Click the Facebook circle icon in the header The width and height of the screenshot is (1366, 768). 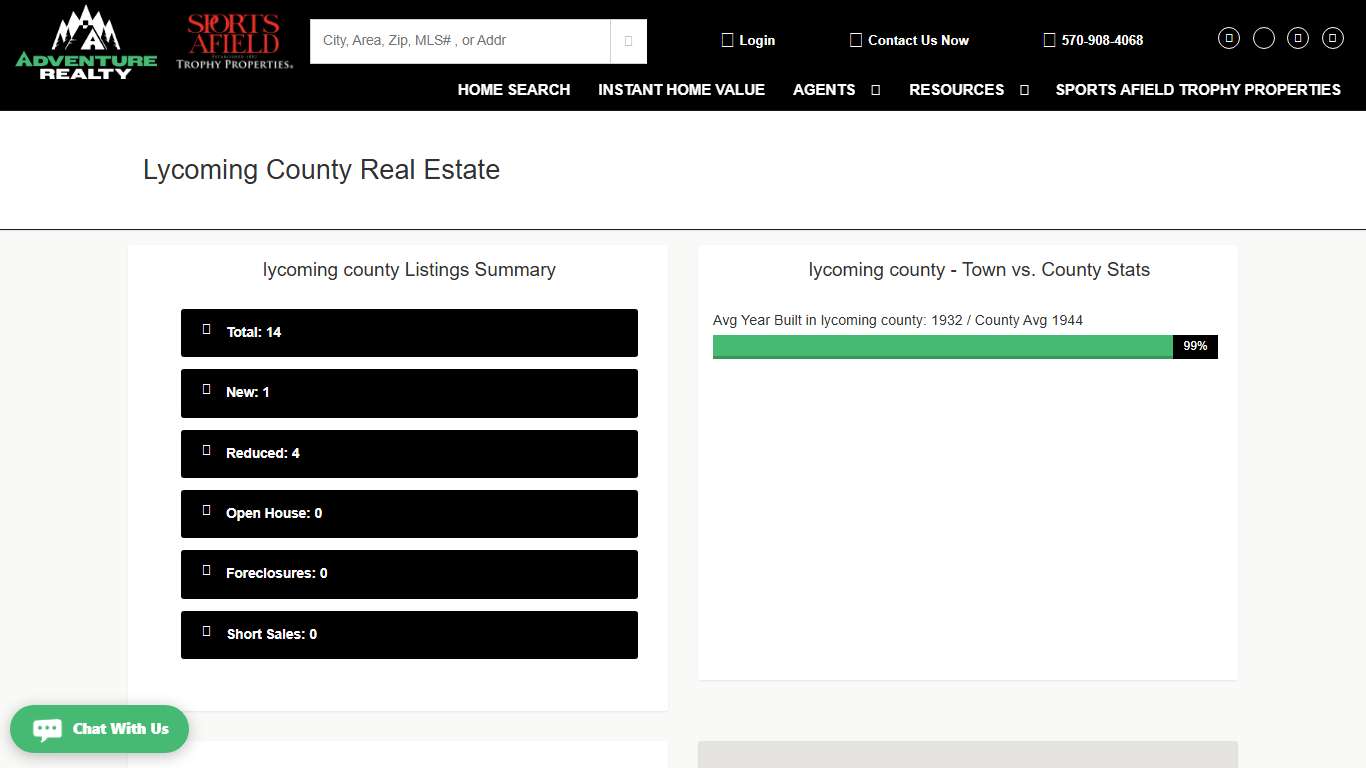coord(1229,38)
